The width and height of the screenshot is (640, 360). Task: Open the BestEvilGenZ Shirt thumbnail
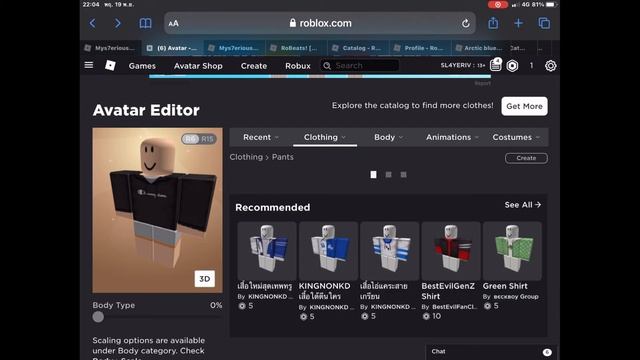pyautogui.click(x=451, y=251)
